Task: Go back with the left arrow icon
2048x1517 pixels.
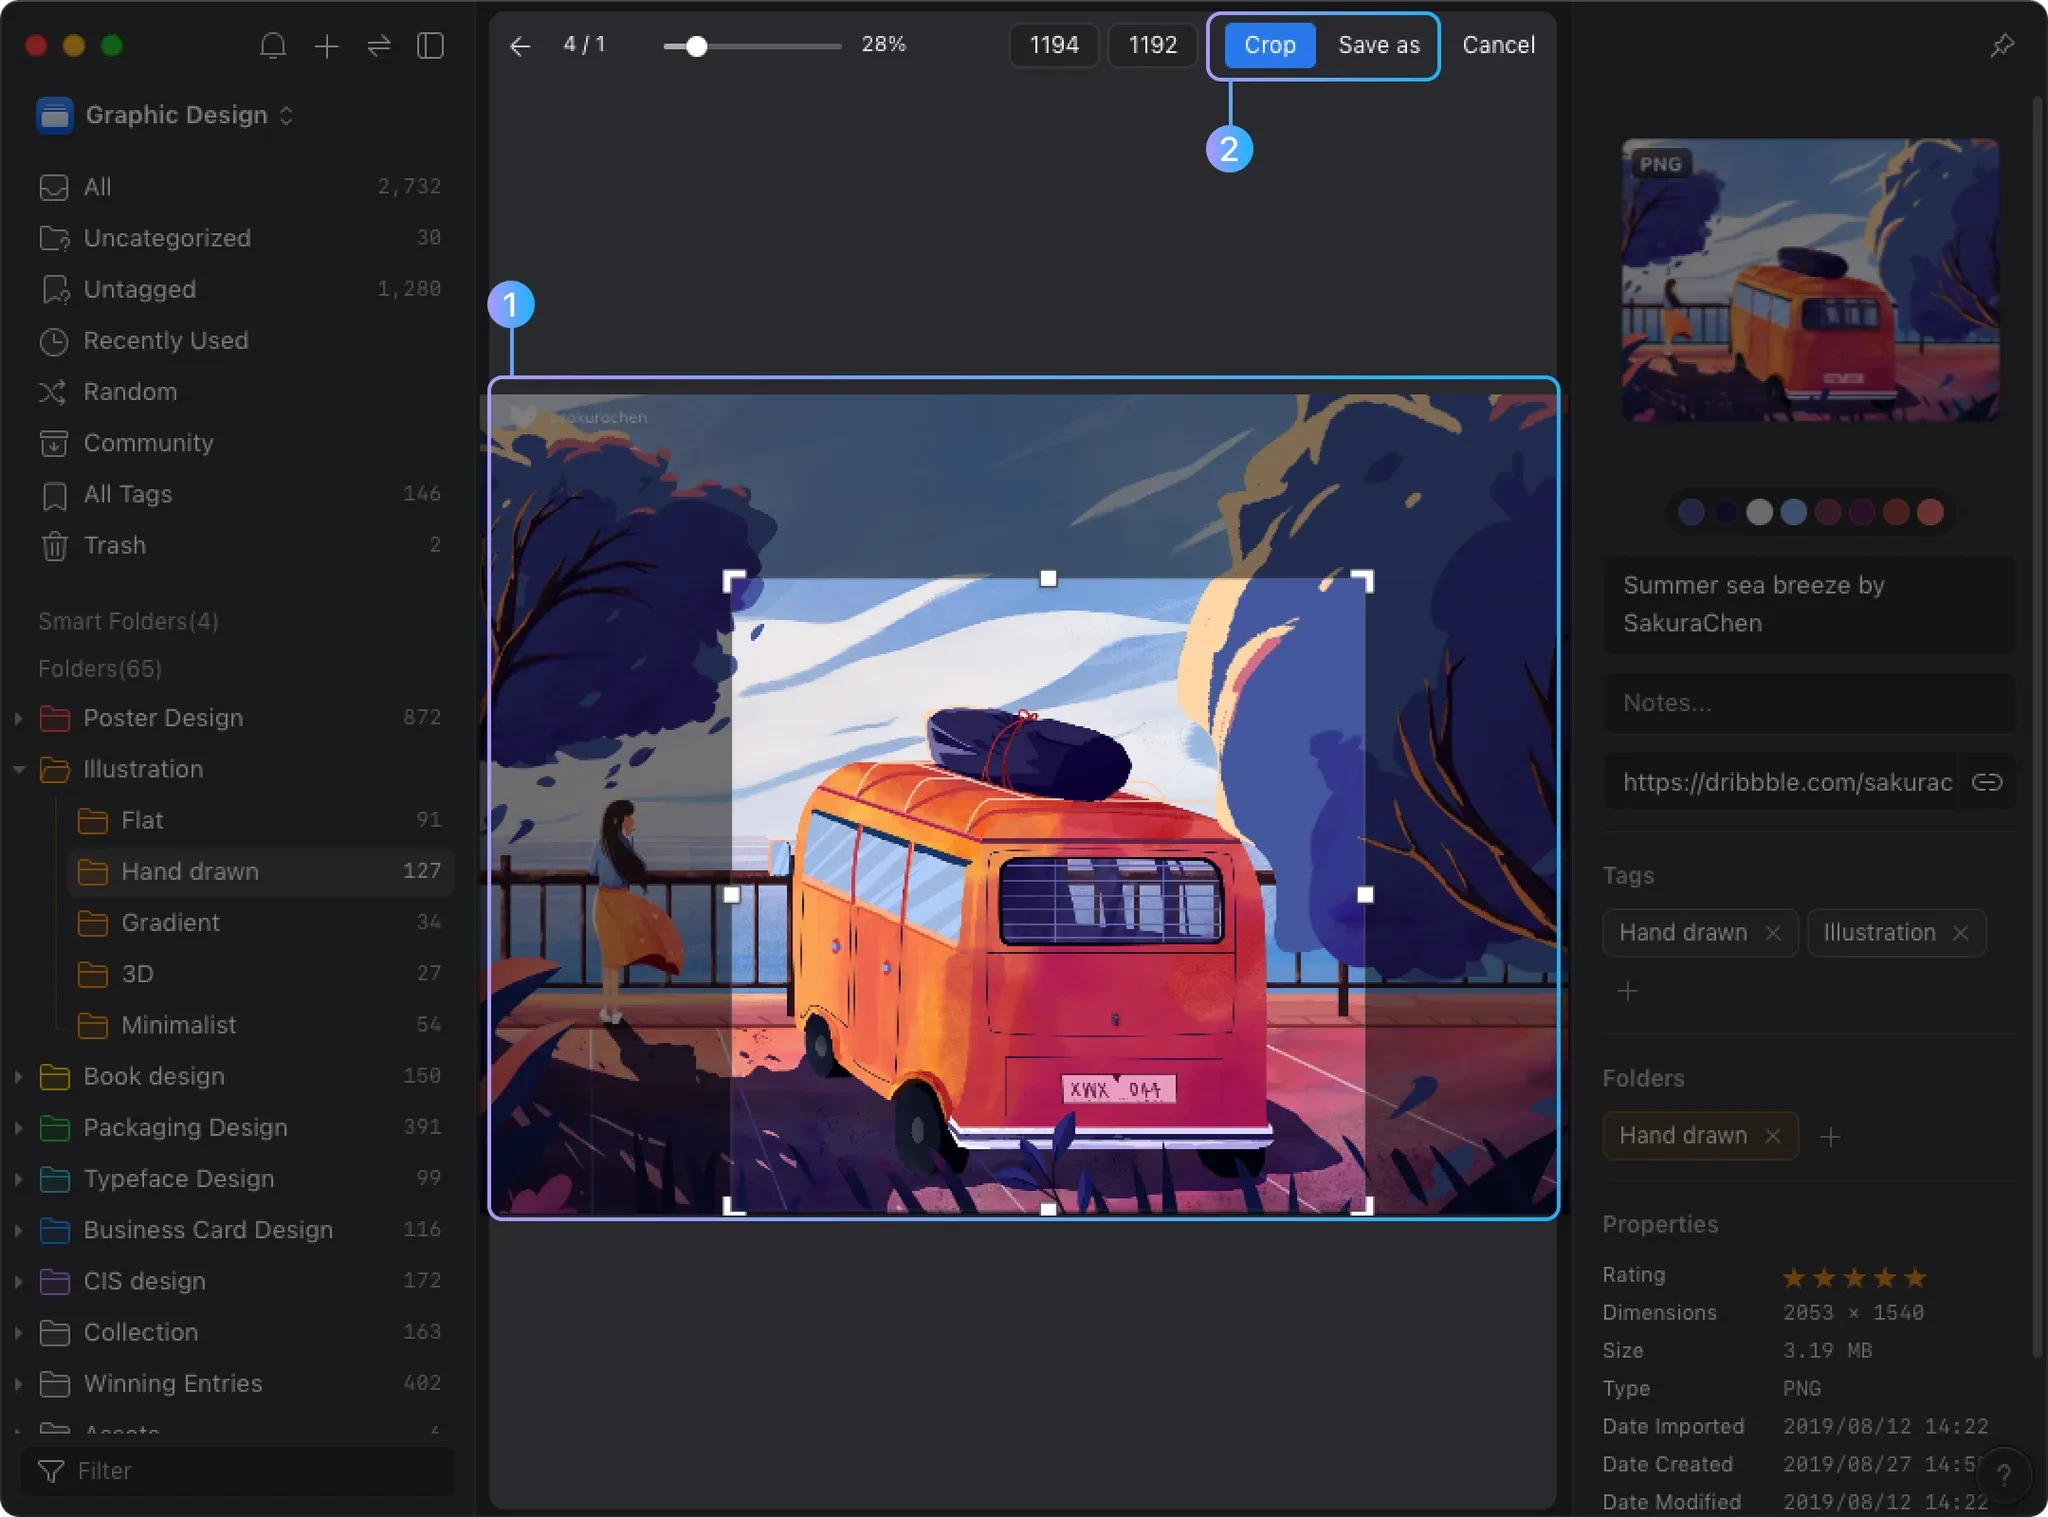Action: (x=520, y=46)
